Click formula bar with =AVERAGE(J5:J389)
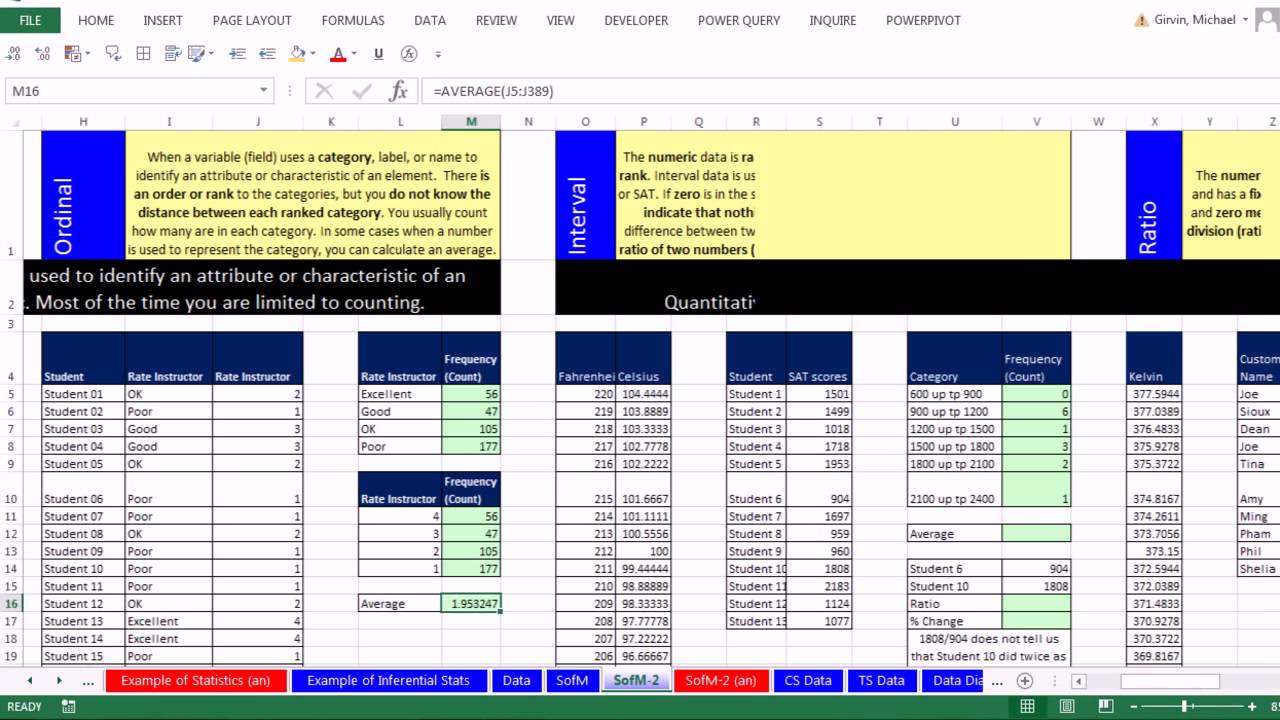The image size is (1280, 720). click(850, 91)
